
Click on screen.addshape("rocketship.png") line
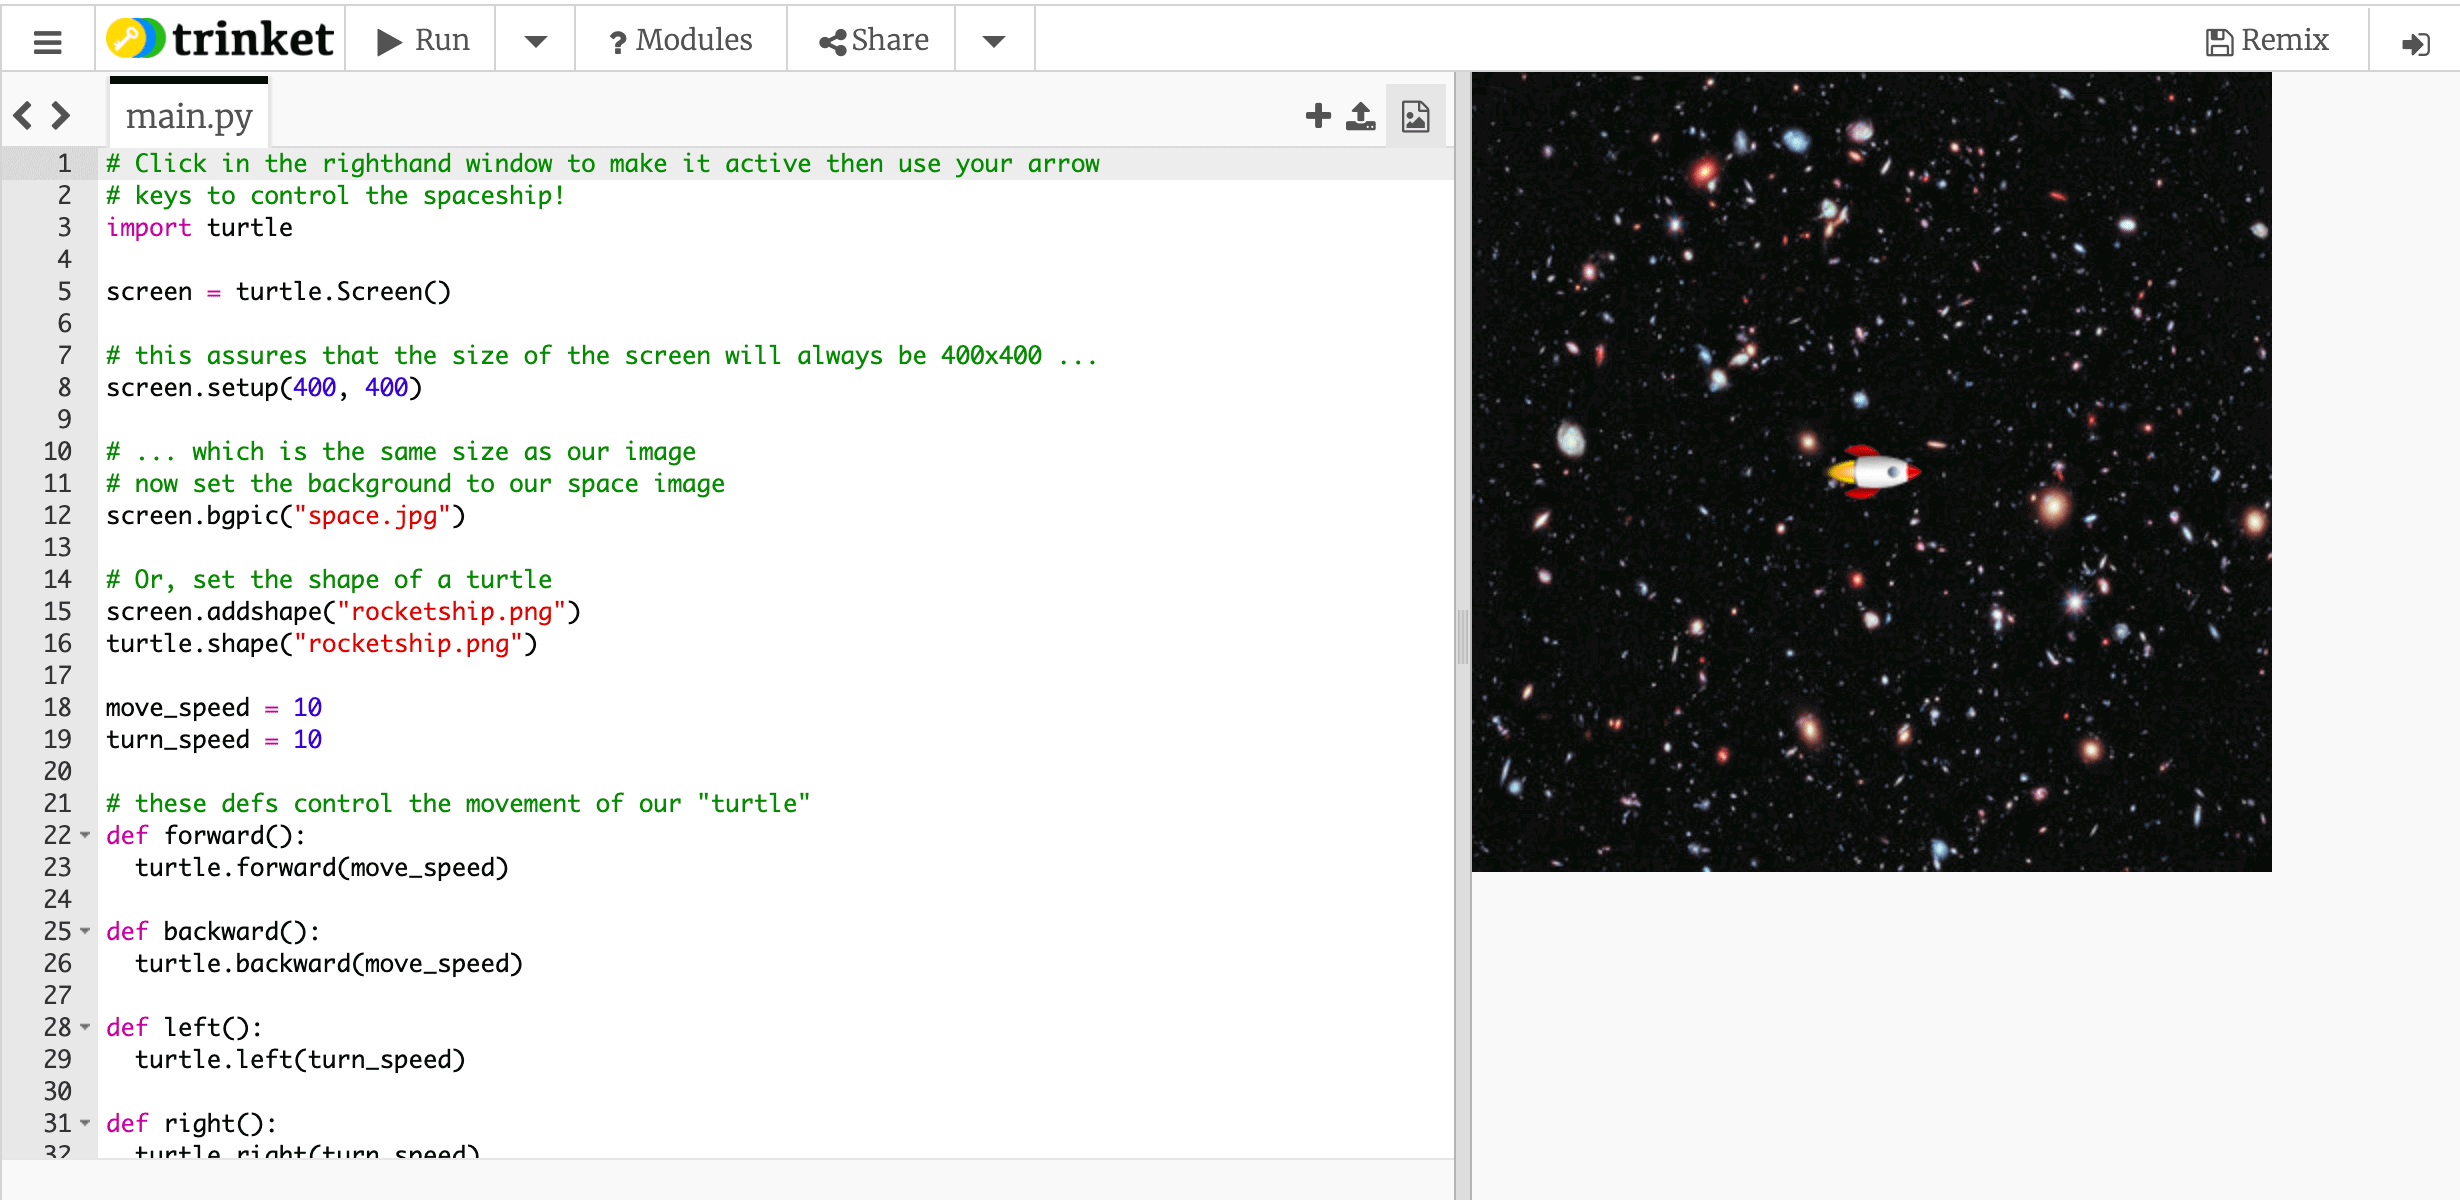(x=343, y=611)
